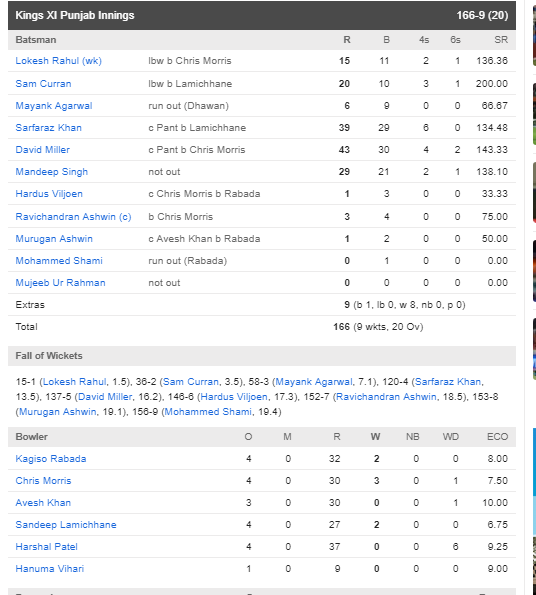Open Mohammed Shami in Fall of Wickets
The width and height of the screenshot is (536, 595).
pos(208,412)
